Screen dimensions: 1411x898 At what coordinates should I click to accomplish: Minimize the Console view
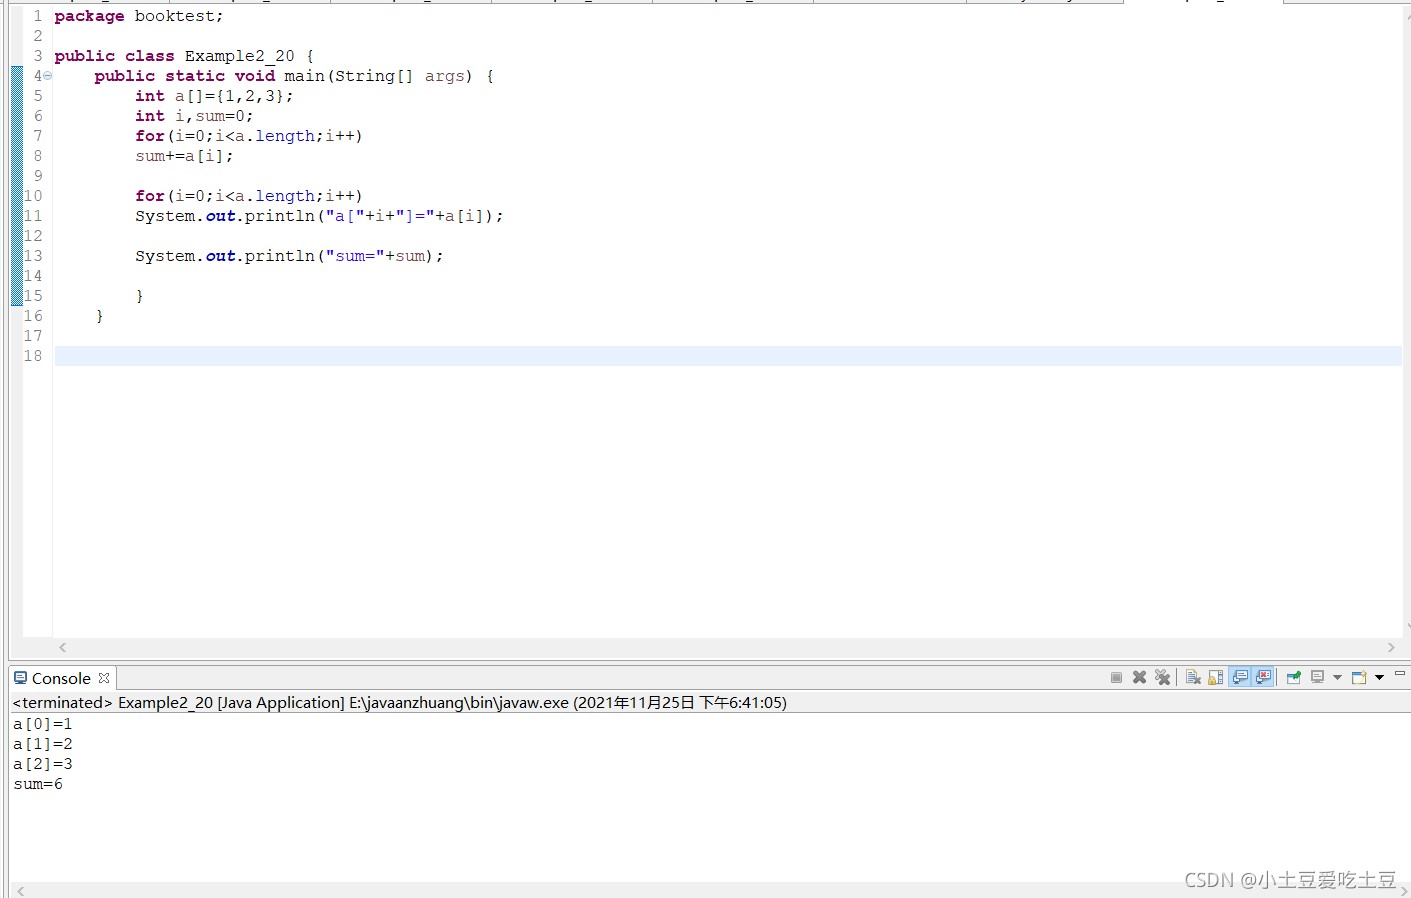tap(1400, 675)
